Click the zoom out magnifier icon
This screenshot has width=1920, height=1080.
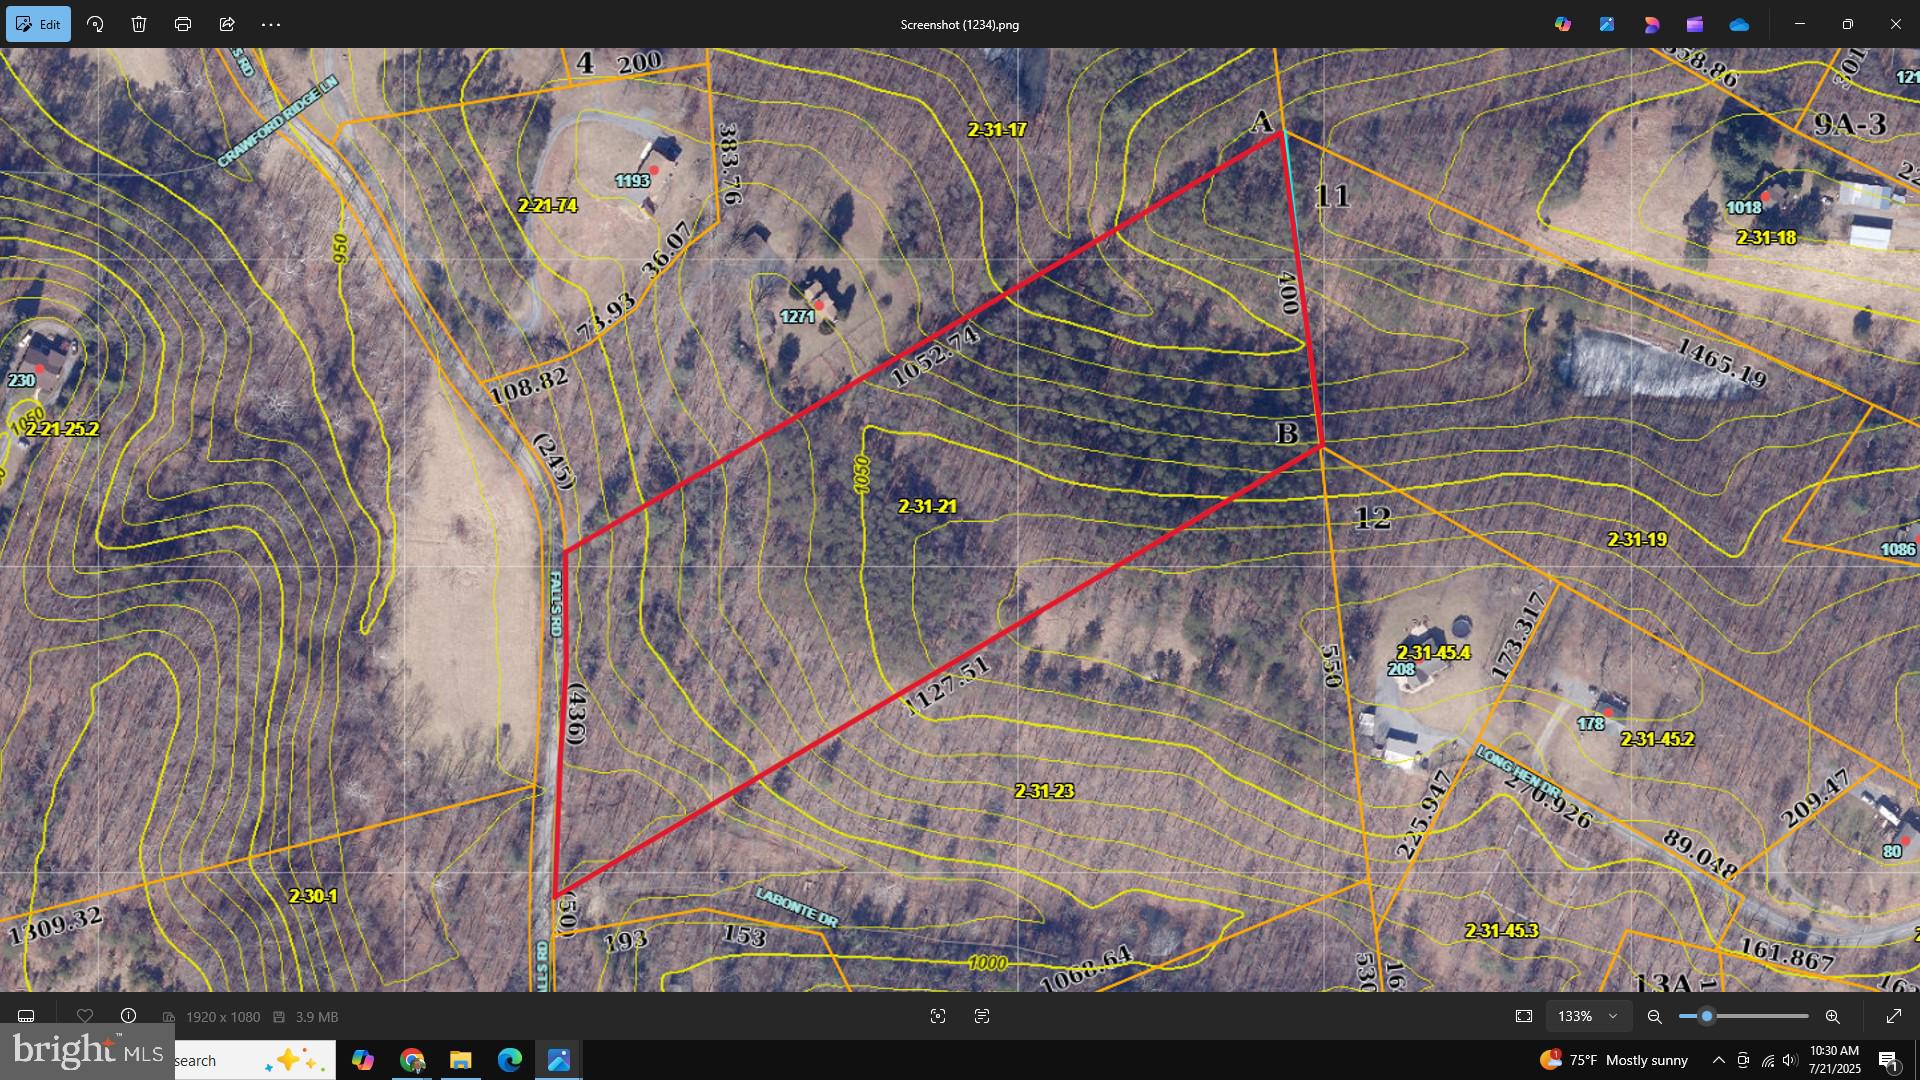pyautogui.click(x=1655, y=1016)
